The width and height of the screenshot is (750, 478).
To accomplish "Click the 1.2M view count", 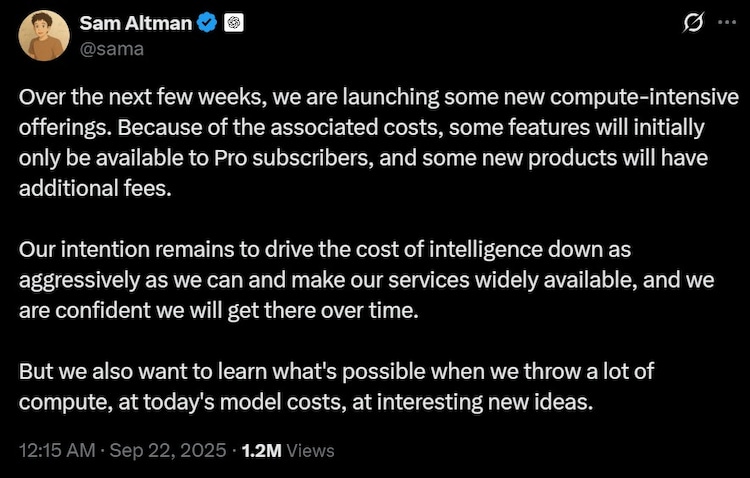I will tap(262, 450).
